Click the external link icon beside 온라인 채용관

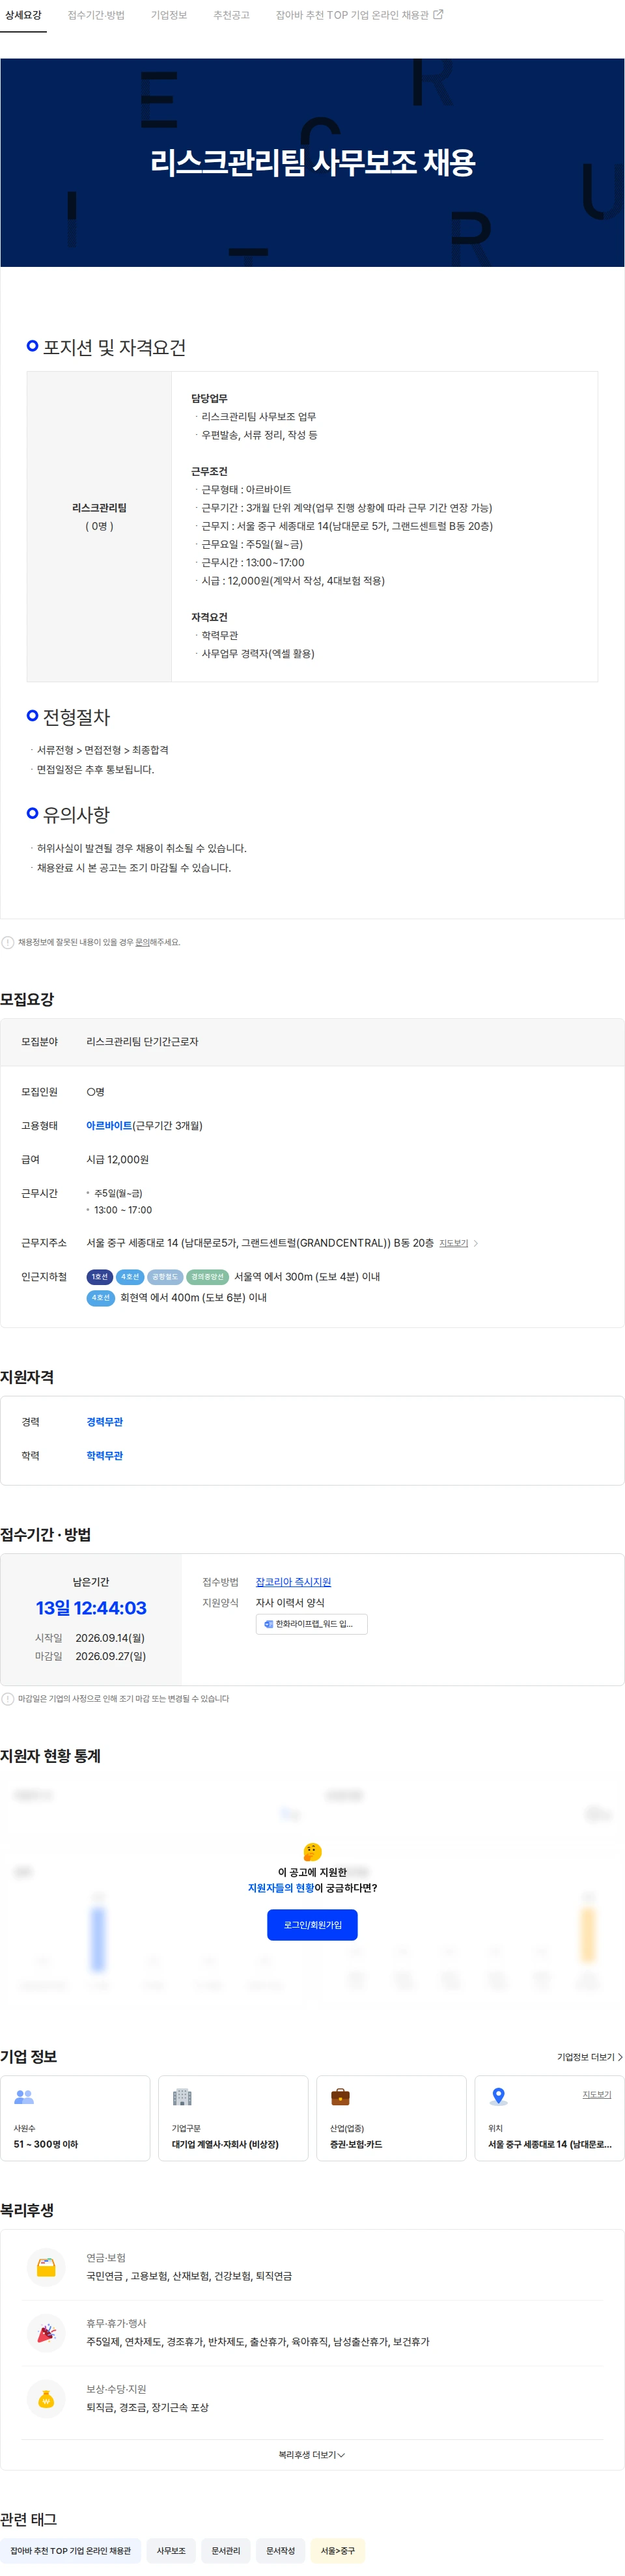coord(438,14)
